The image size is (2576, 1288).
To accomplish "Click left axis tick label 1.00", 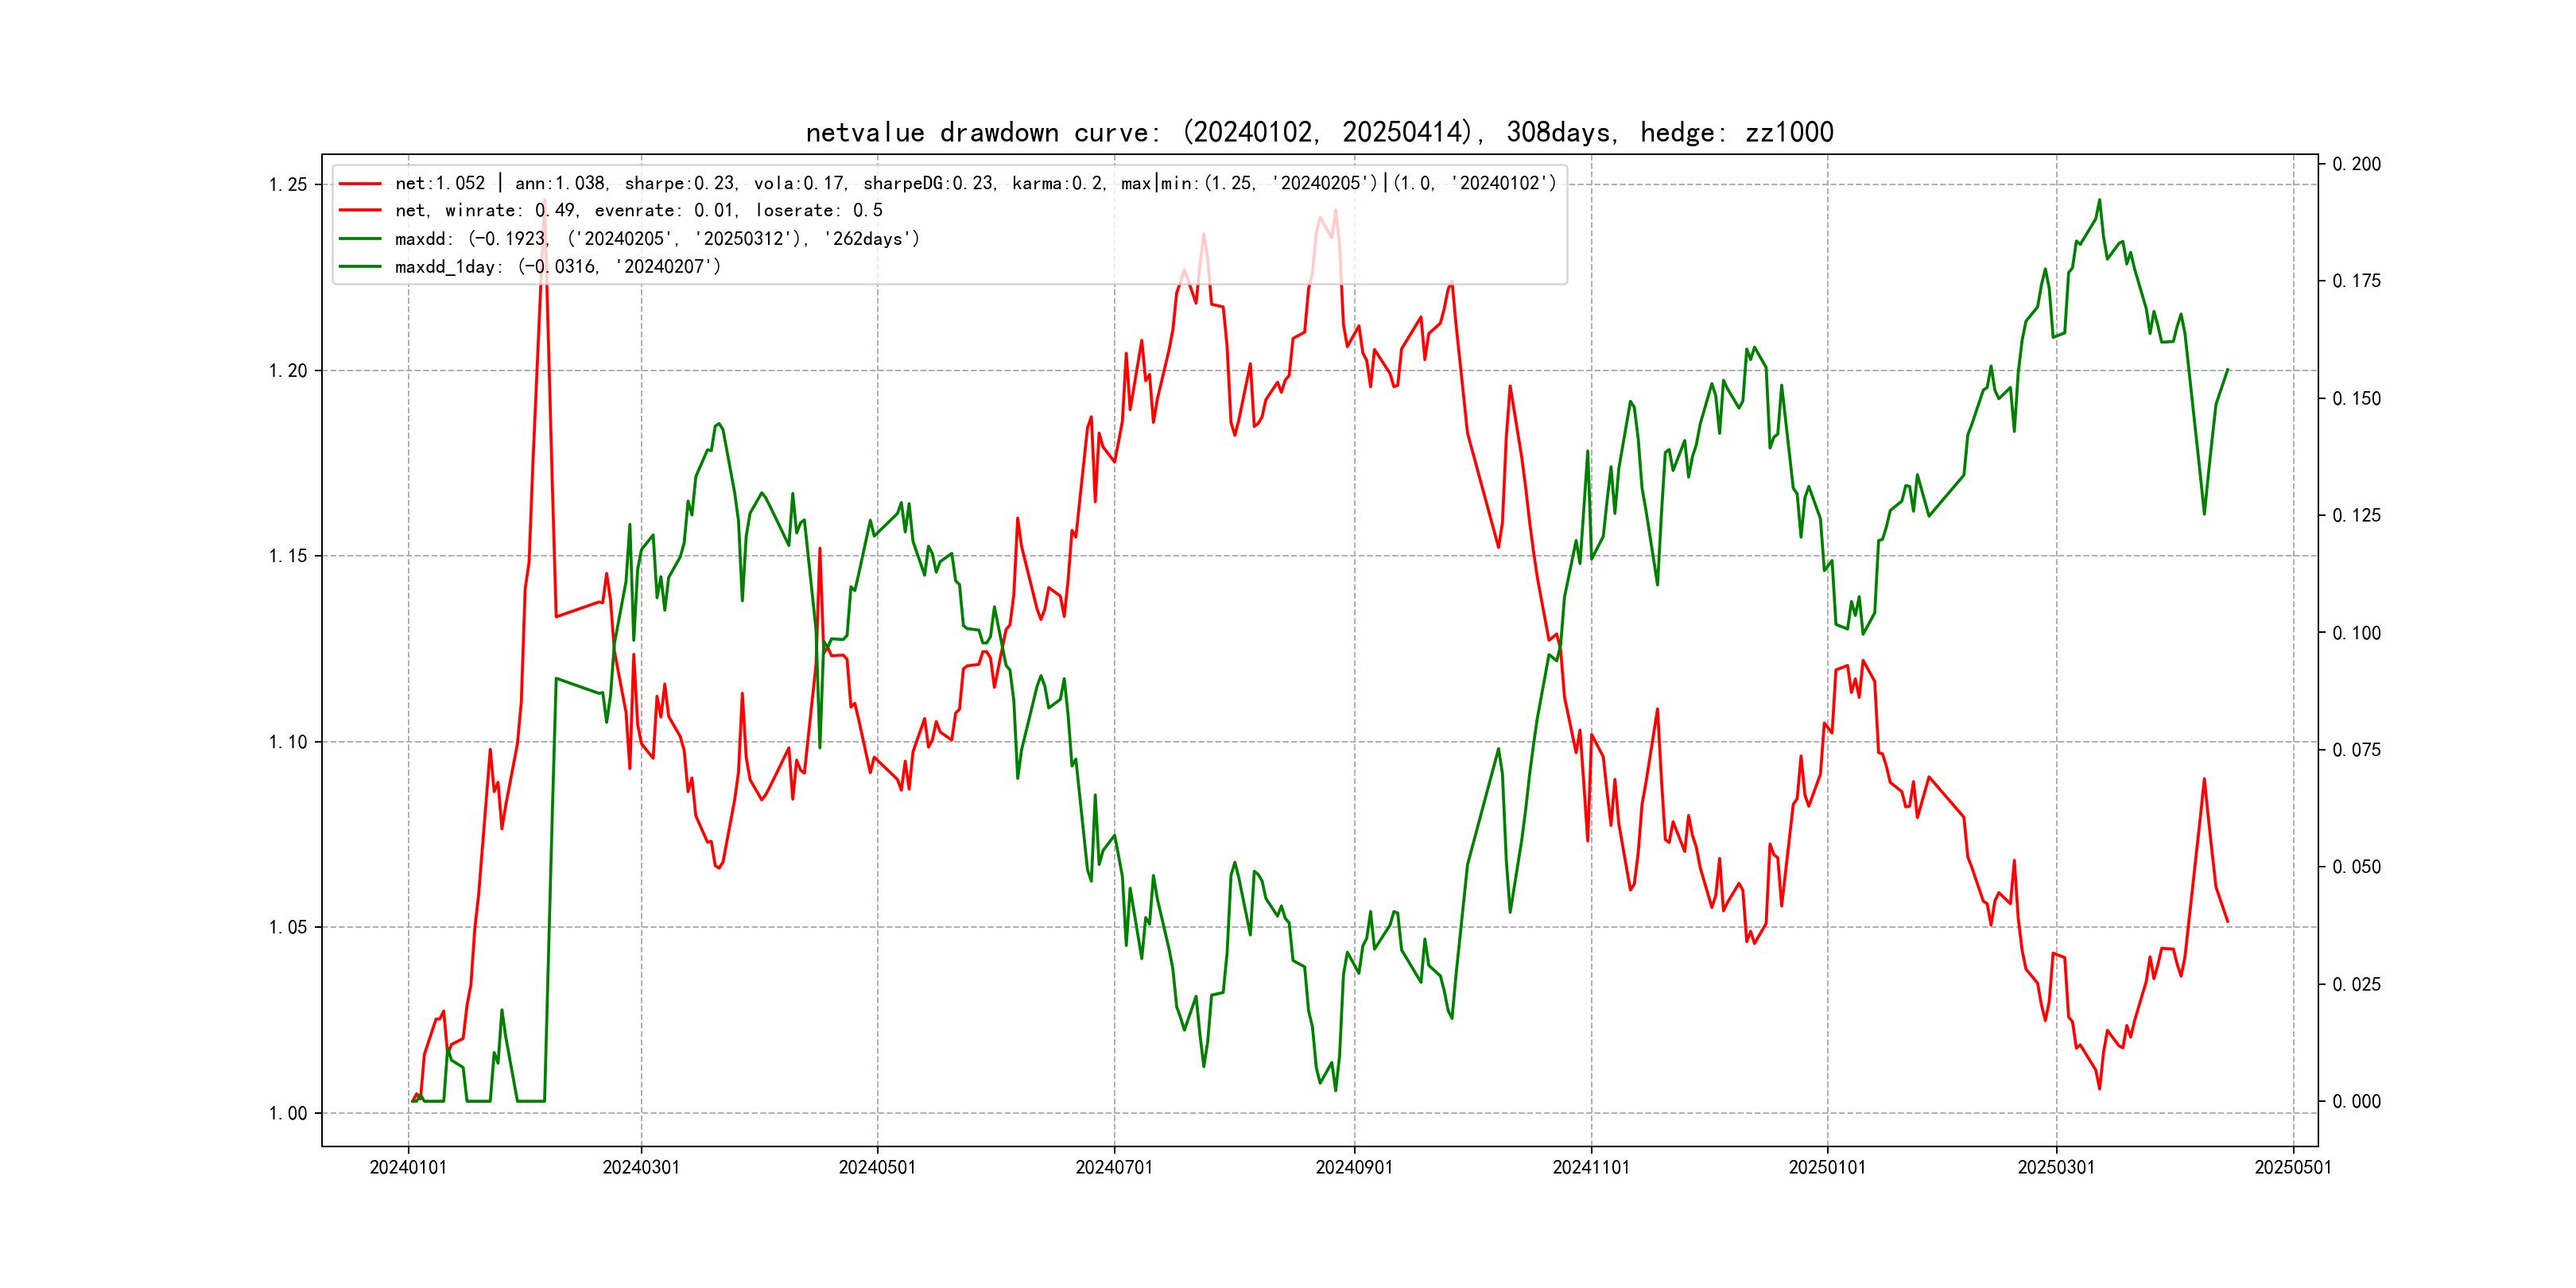I will (x=288, y=1114).
